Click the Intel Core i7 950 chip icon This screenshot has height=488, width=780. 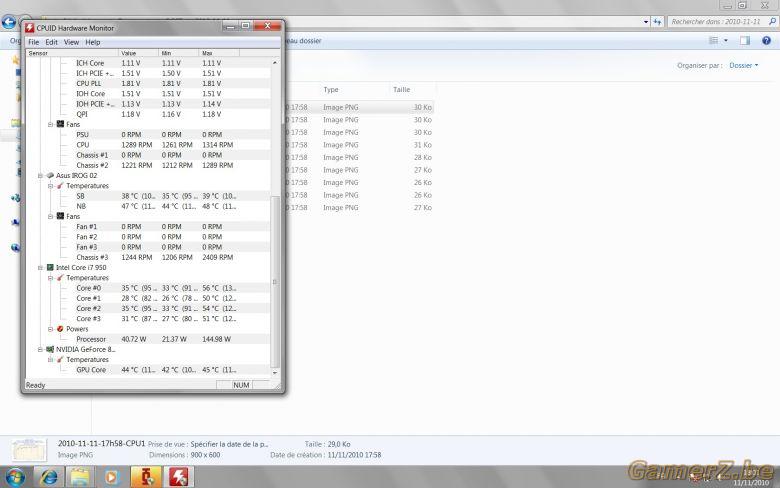pyautogui.click(x=50, y=267)
